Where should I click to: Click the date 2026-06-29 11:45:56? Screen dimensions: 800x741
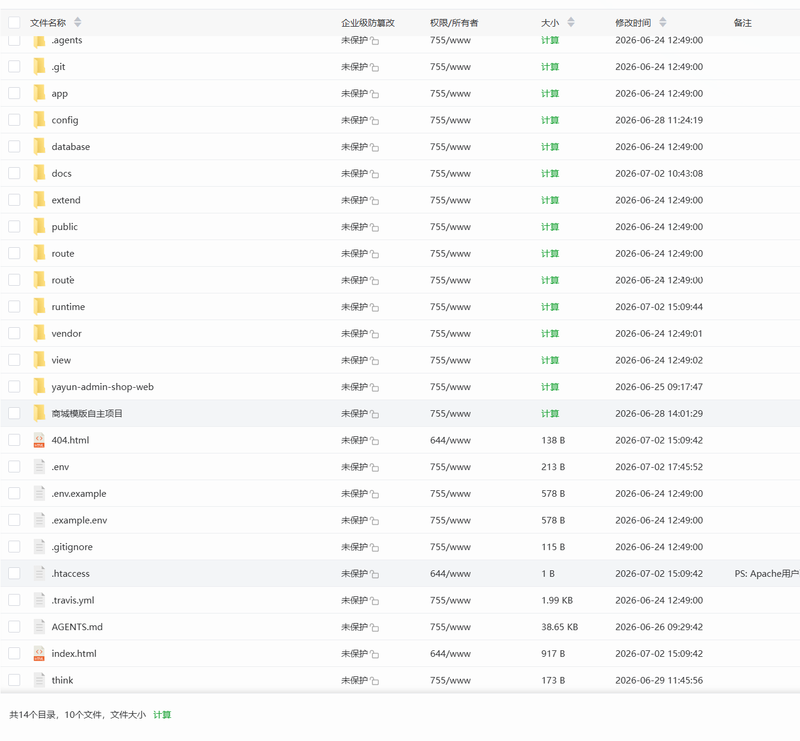click(659, 680)
